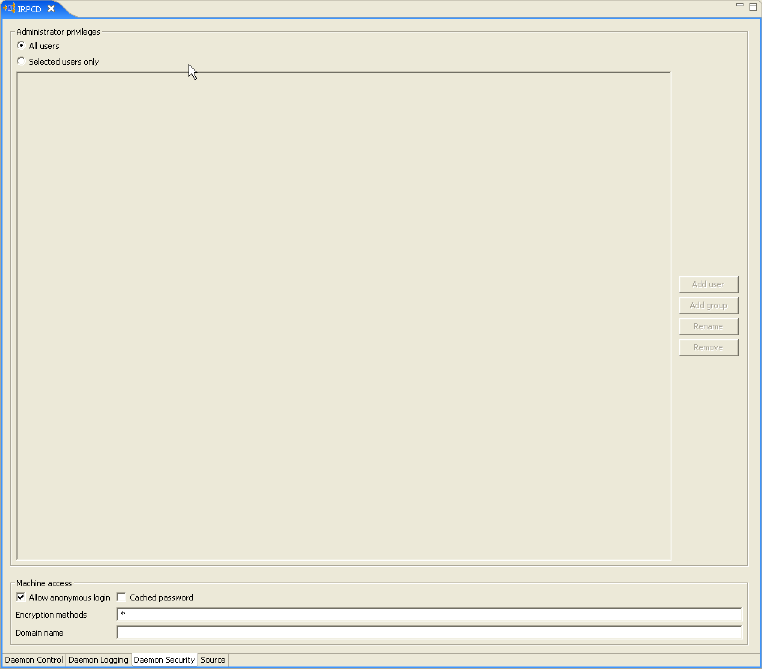Choose Selected users only radio option
762x669 pixels.
[x=21, y=62]
